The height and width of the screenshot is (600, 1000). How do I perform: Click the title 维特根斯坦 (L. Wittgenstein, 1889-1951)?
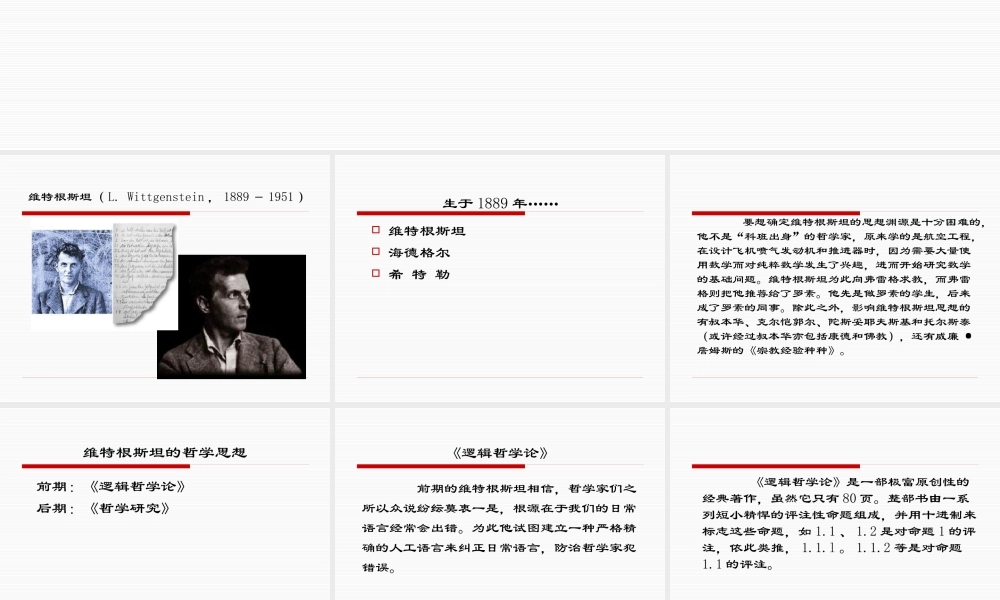(165, 197)
